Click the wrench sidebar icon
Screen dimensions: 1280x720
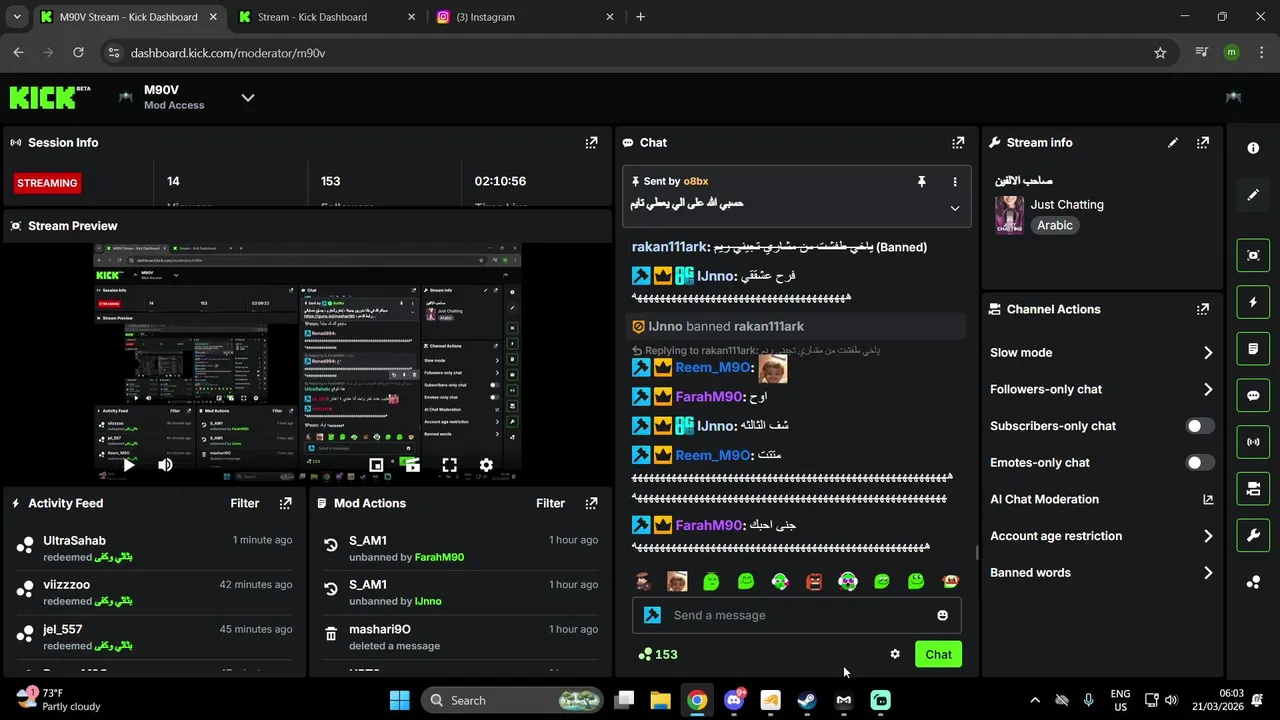point(1253,535)
